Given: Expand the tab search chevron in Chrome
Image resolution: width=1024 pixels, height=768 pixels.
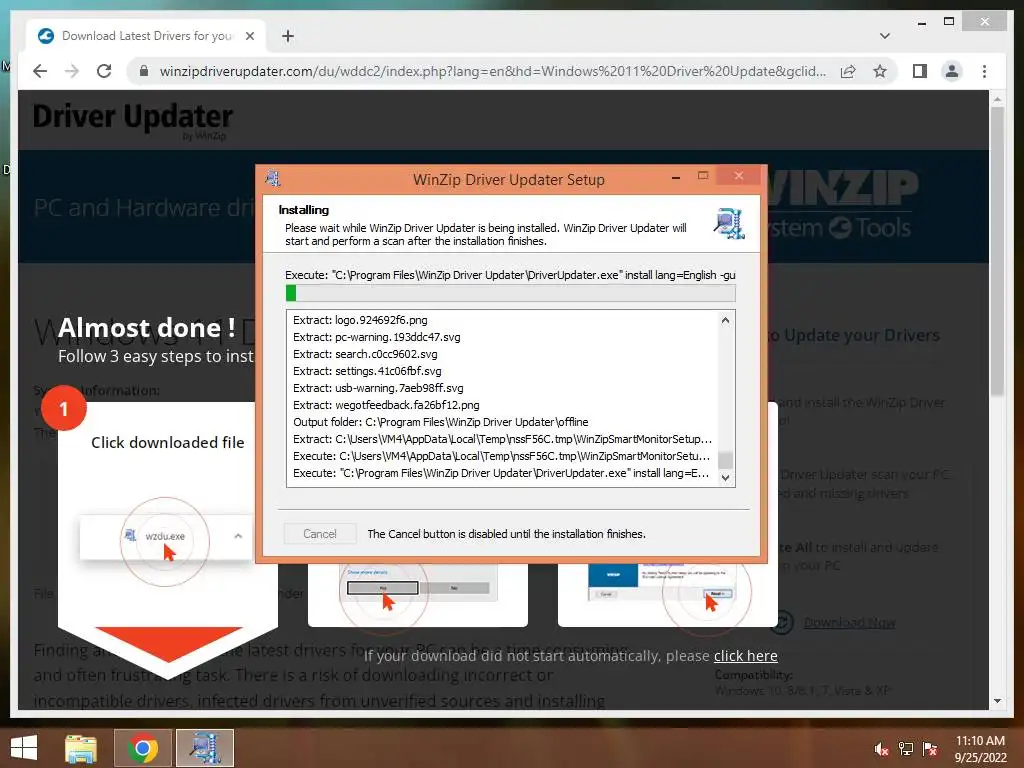Looking at the screenshot, I should pyautogui.click(x=885, y=36).
